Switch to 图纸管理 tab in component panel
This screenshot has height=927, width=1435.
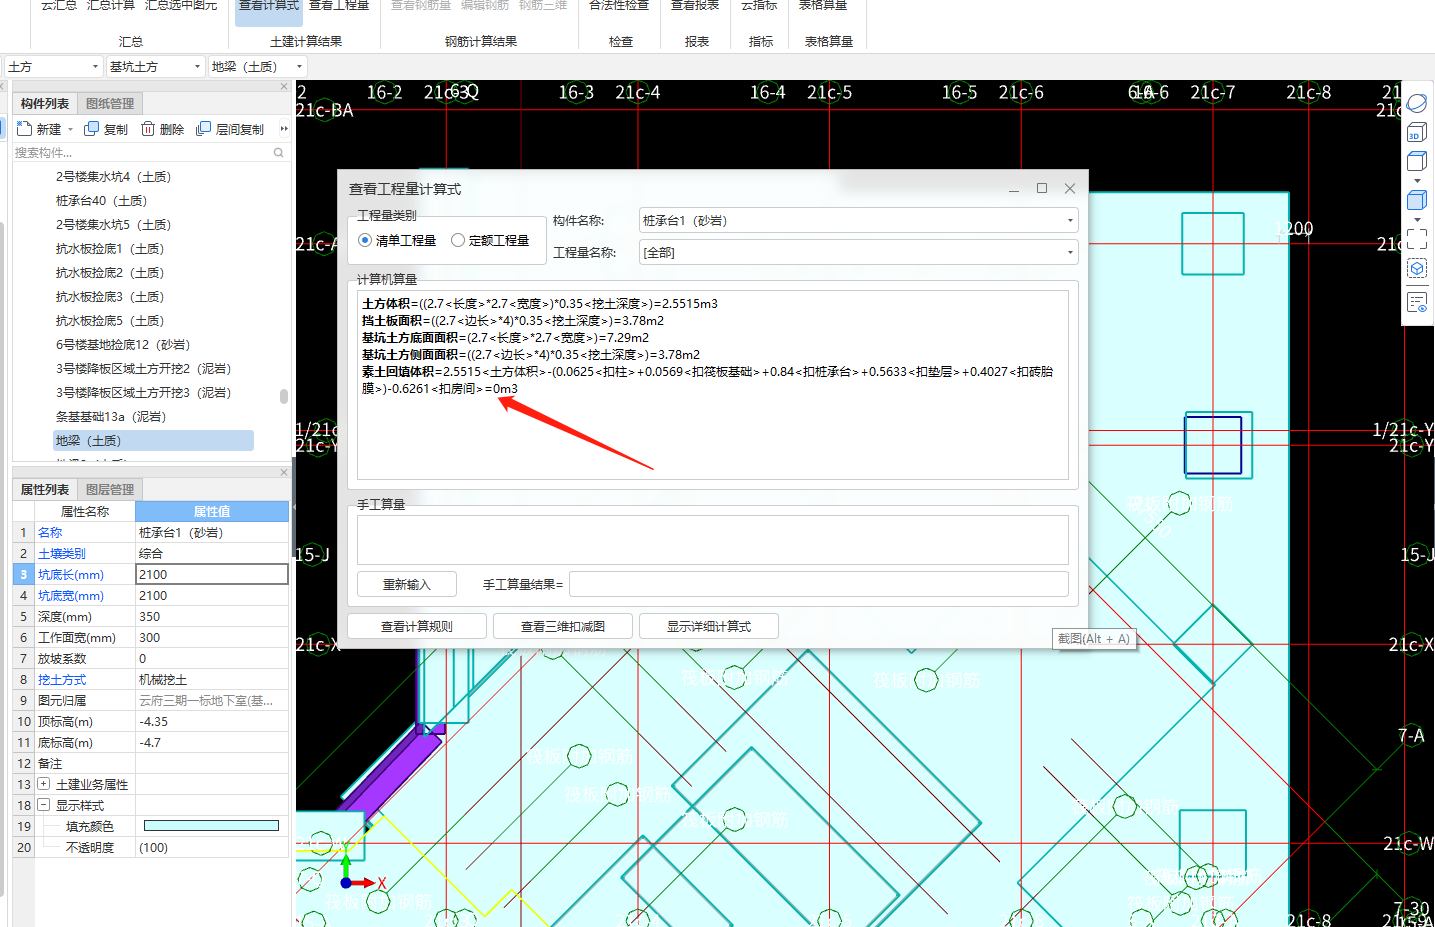pos(110,104)
